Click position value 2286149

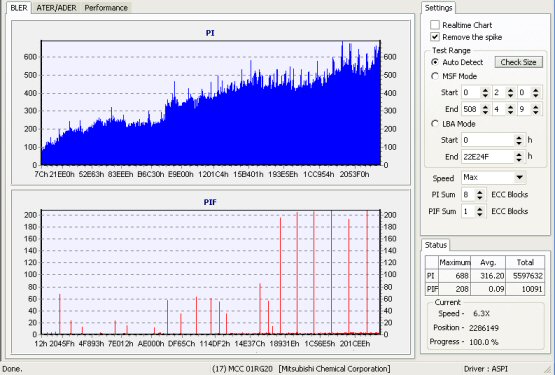484,328
